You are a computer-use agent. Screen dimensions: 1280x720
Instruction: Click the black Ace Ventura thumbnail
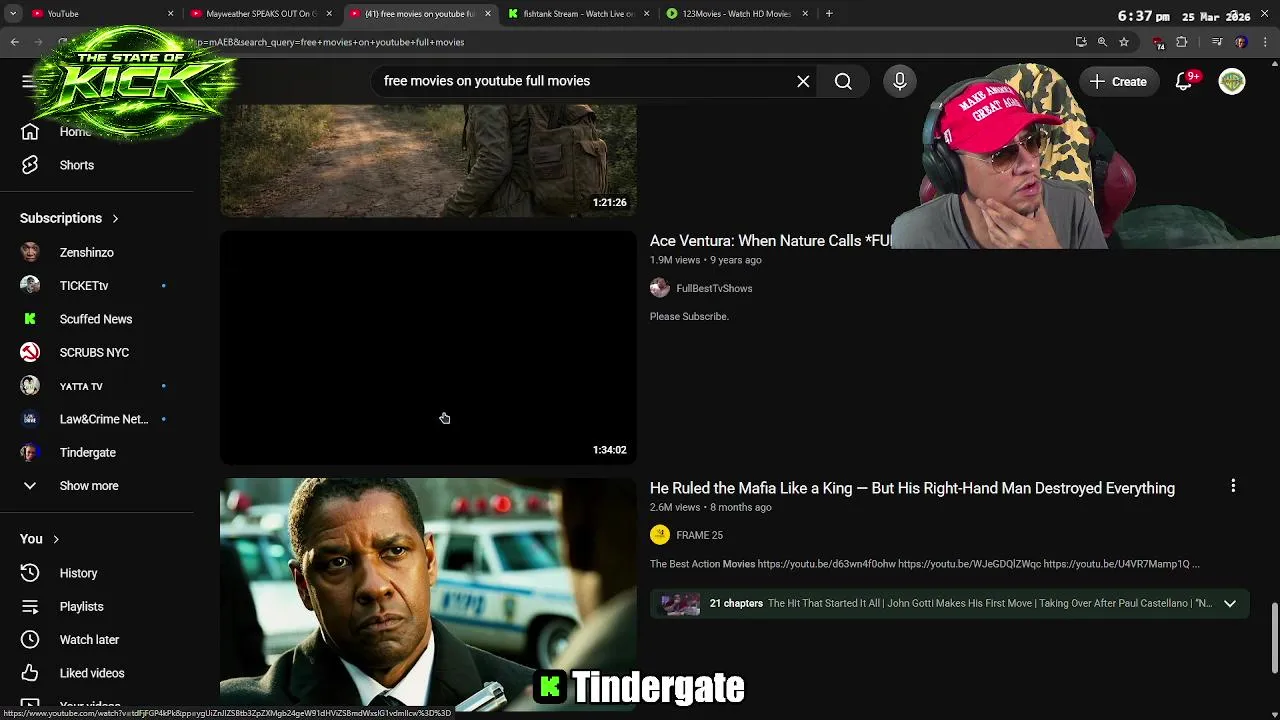click(428, 348)
